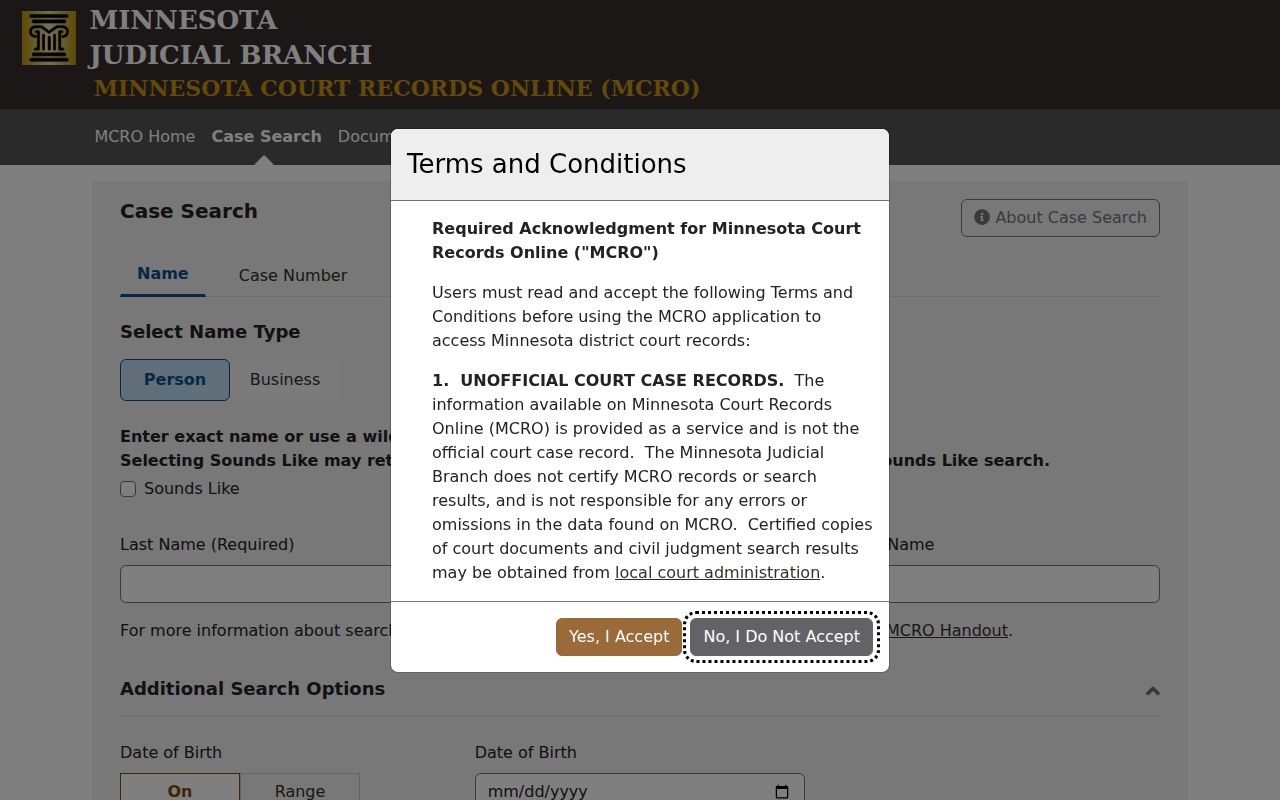Image resolution: width=1280 pixels, height=800 pixels.
Task: Accept terms with Yes, I Accept
Action: pyautogui.click(x=619, y=637)
